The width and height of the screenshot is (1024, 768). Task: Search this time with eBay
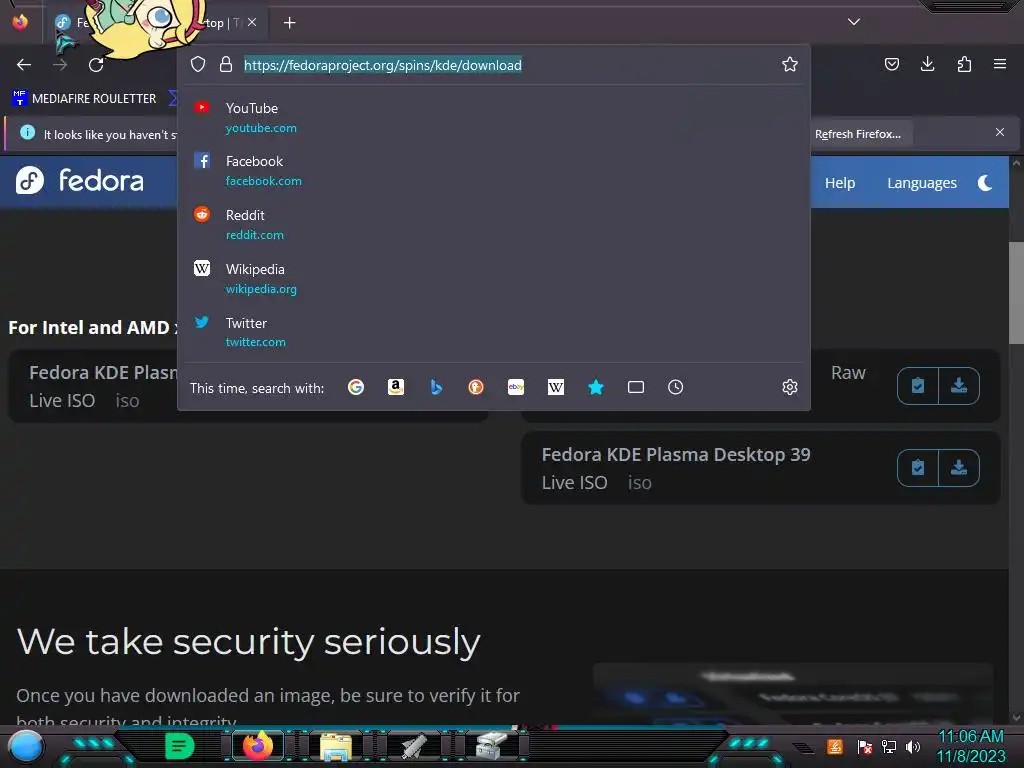(x=516, y=387)
